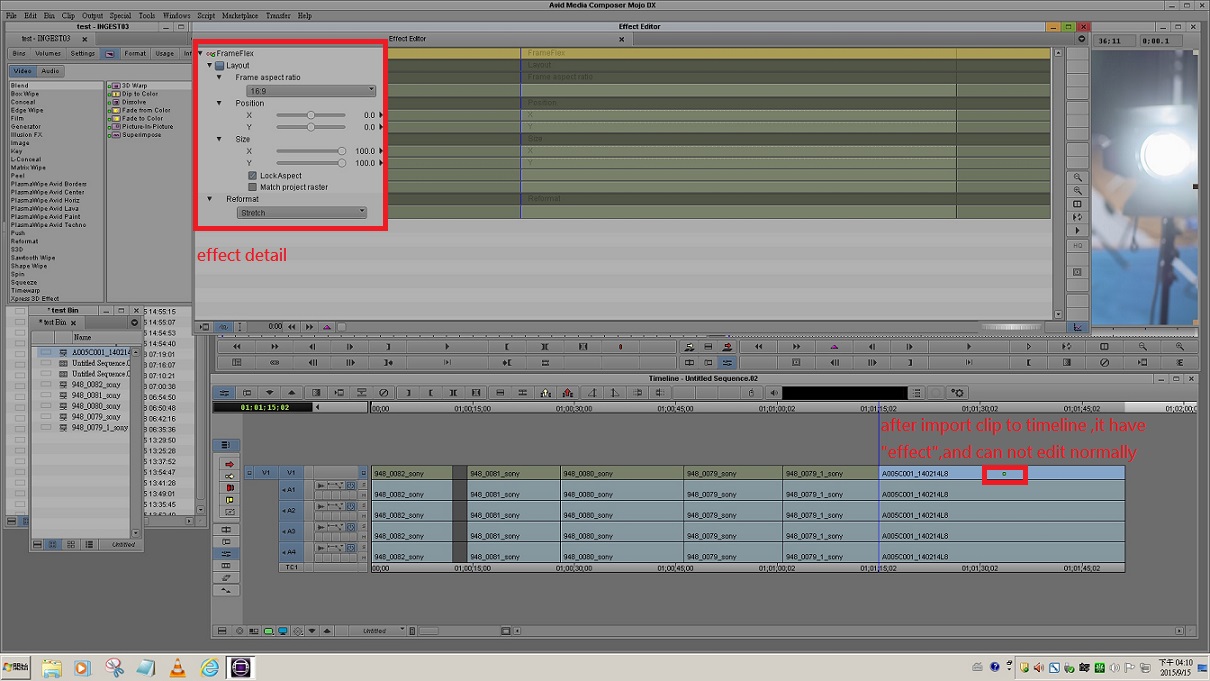Switch to the Usage tab
The width and height of the screenshot is (1210, 681).
(165, 54)
